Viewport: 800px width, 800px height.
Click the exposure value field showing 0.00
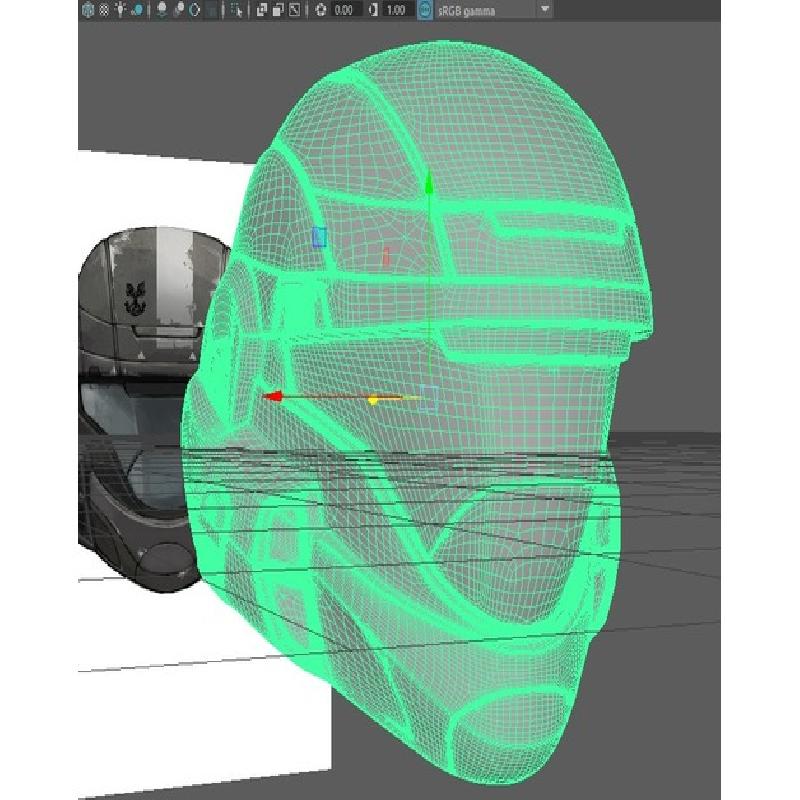(x=344, y=10)
